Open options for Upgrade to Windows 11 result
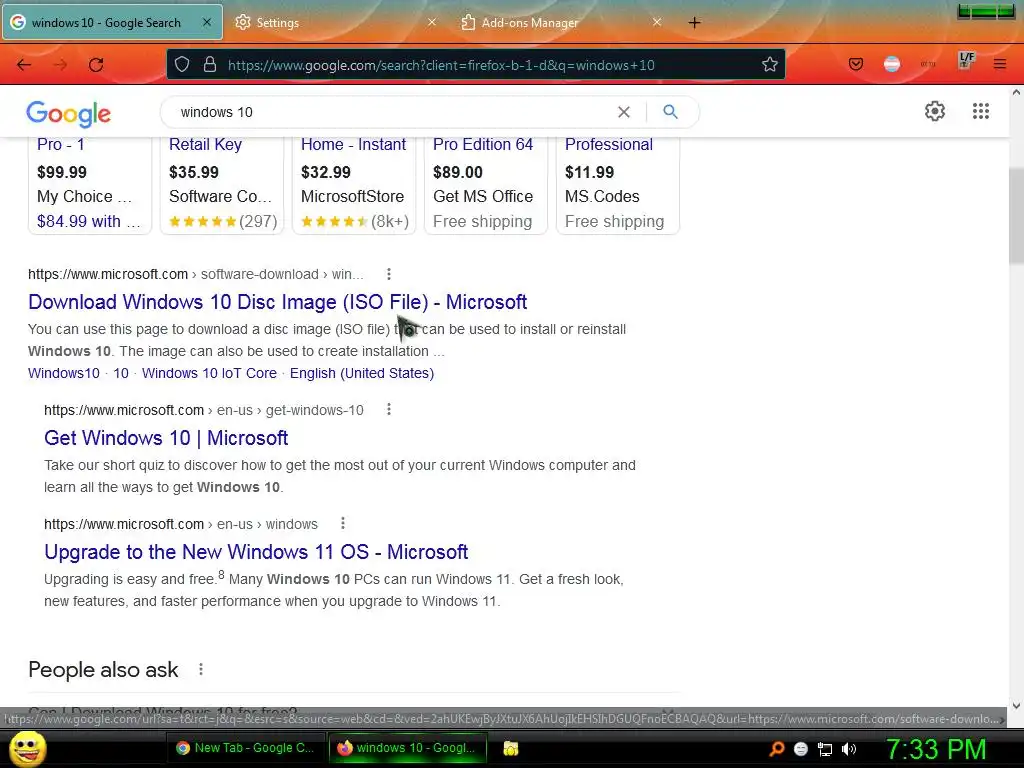The height and width of the screenshot is (768, 1024). (342, 523)
